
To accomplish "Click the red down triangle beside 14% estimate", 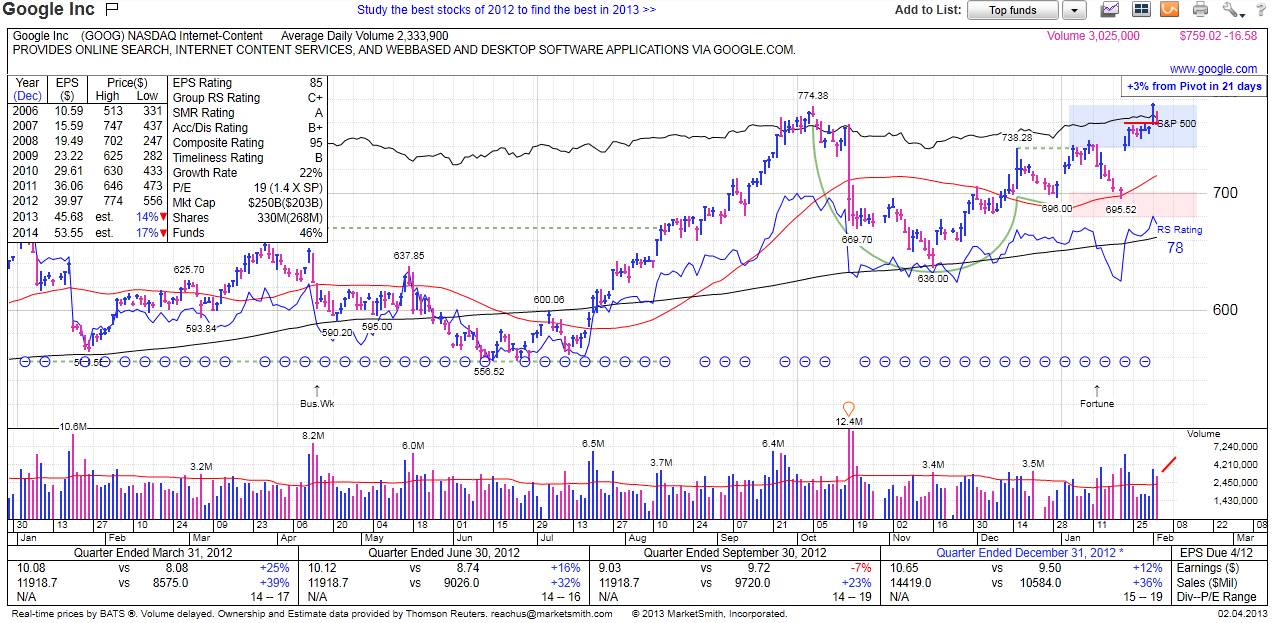I will pos(163,217).
